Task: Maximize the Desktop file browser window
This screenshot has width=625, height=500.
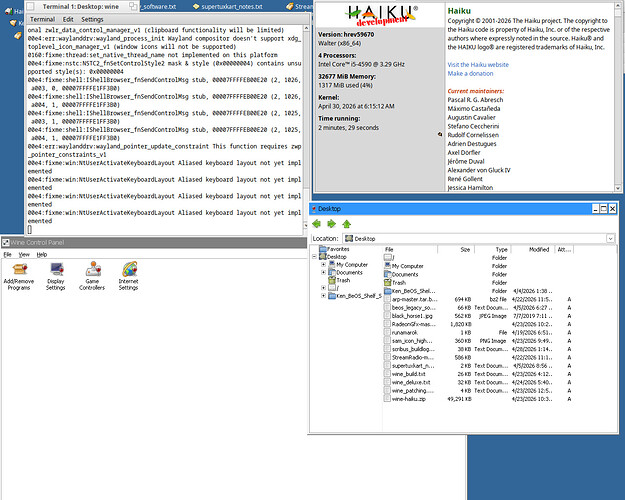Action: [604, 209]
